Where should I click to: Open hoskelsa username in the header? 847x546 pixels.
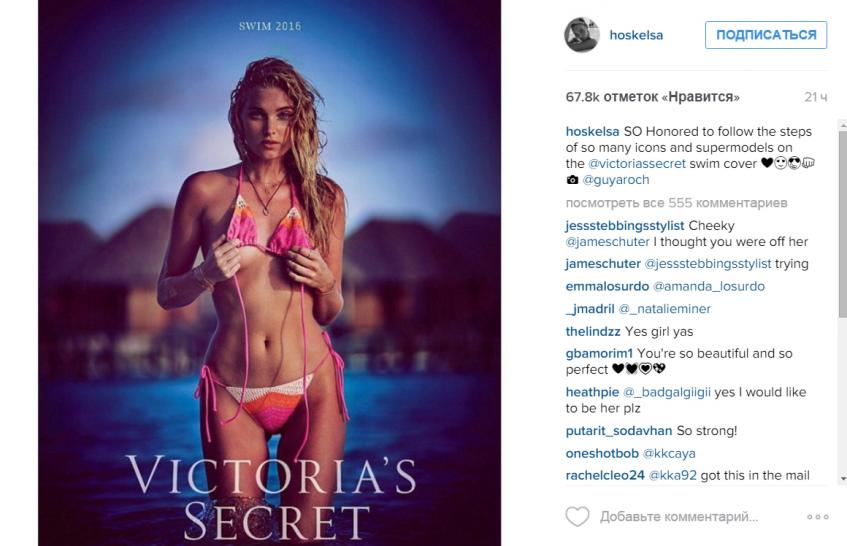[636, 35]
